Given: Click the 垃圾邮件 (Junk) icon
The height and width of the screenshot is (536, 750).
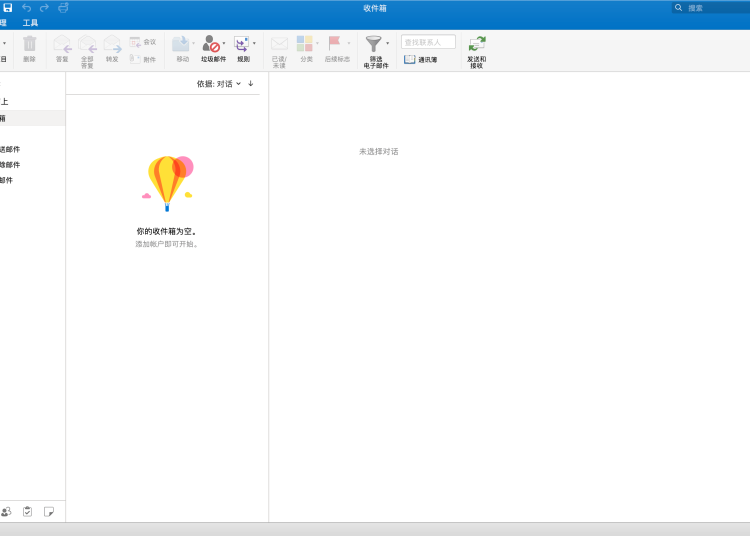Looking at the screenshot, I should [x=211, y=44].
